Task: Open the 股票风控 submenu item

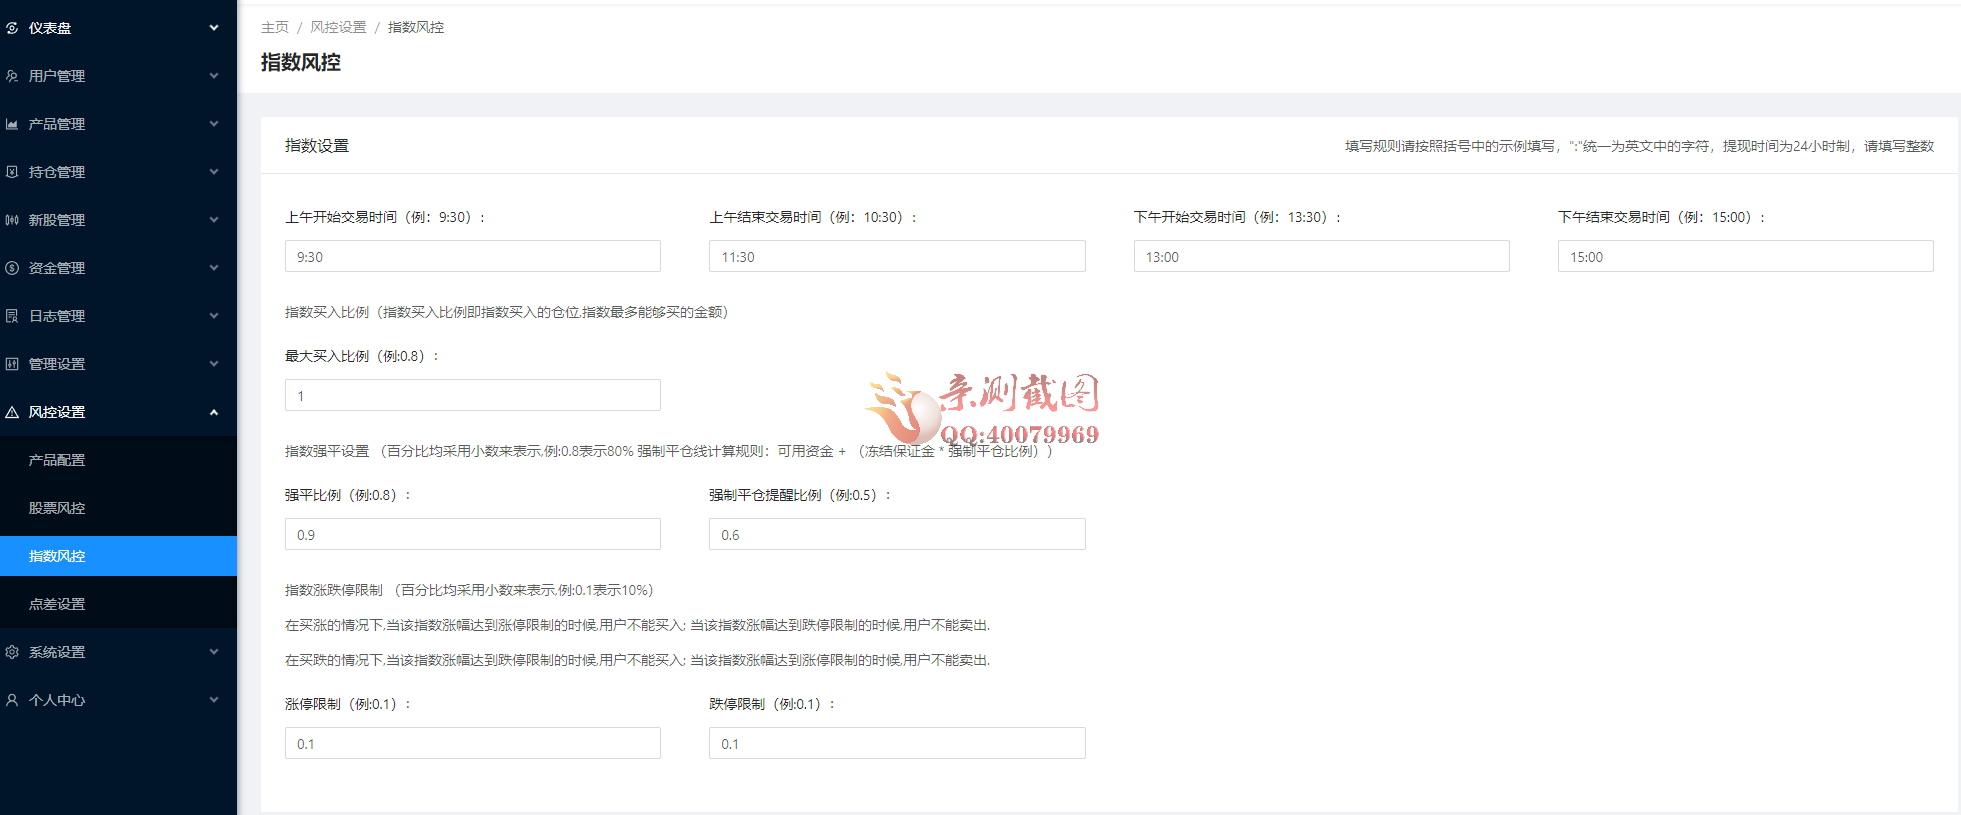Action: pyautogui.click(x=118, y=508)
